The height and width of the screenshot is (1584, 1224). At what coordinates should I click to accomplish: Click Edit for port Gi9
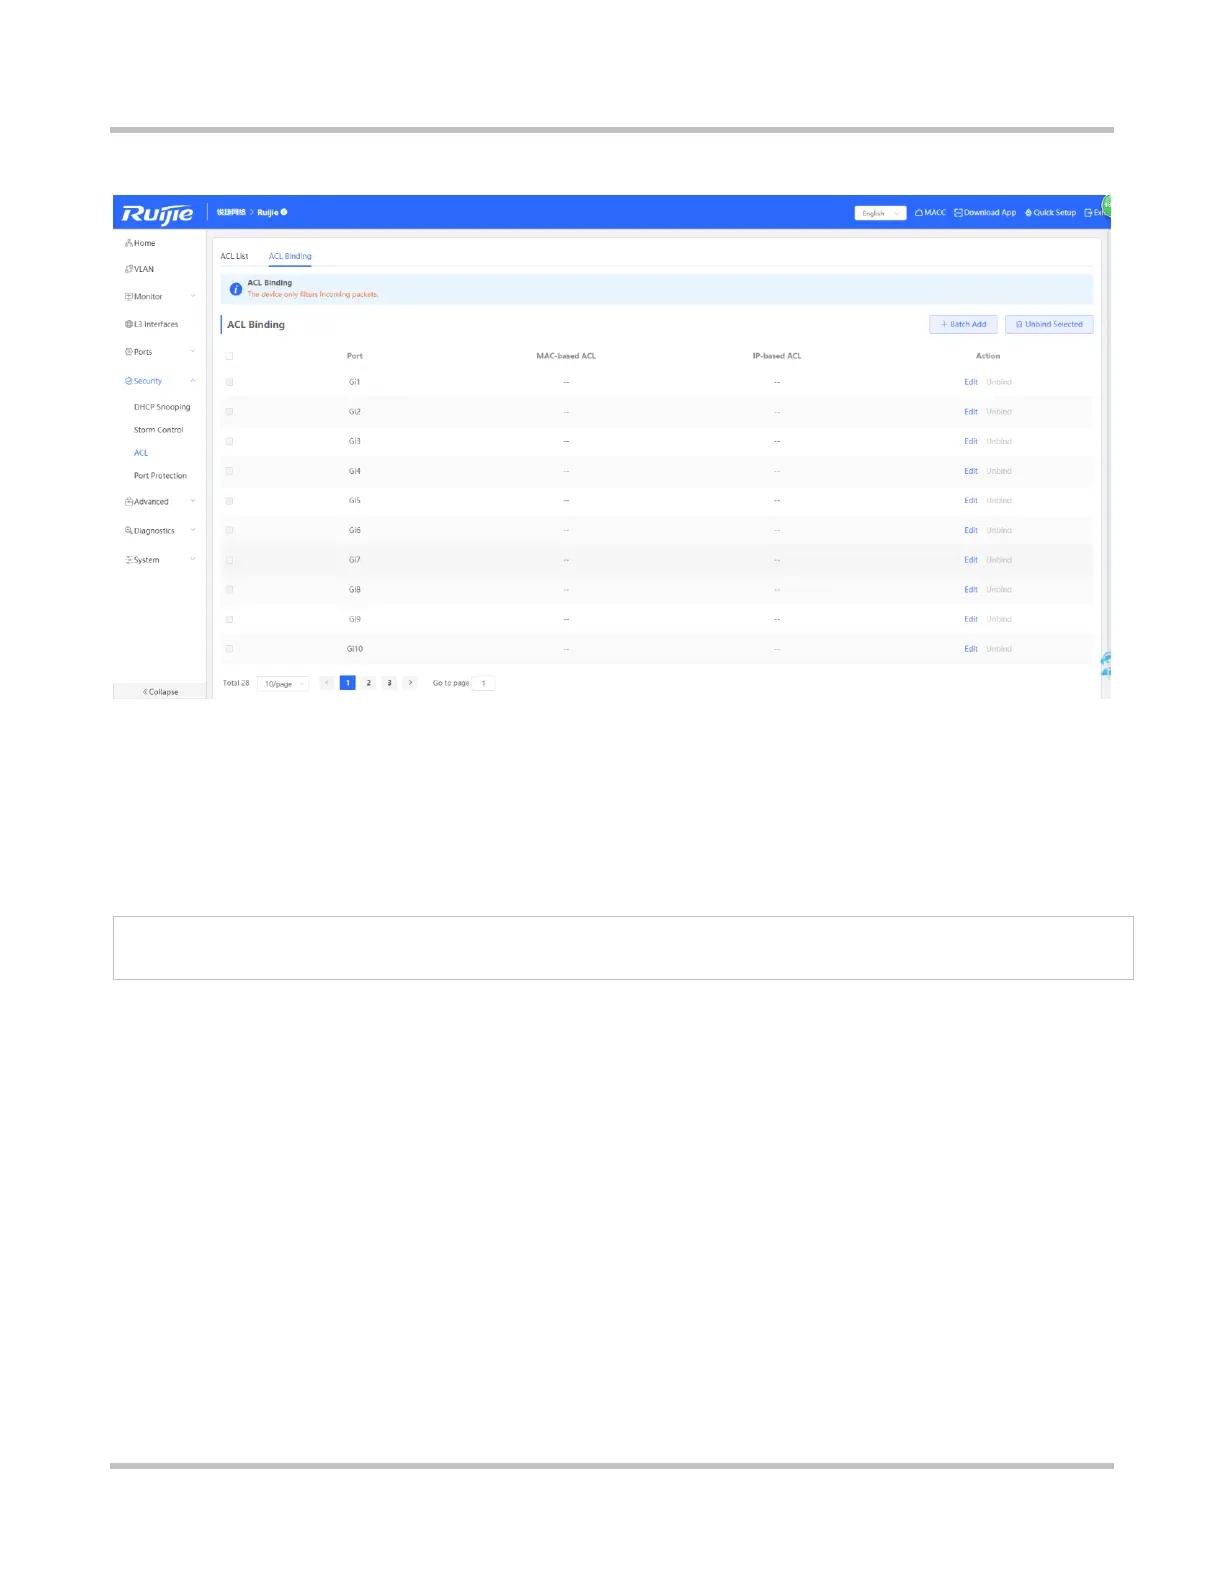pos(971,619)
